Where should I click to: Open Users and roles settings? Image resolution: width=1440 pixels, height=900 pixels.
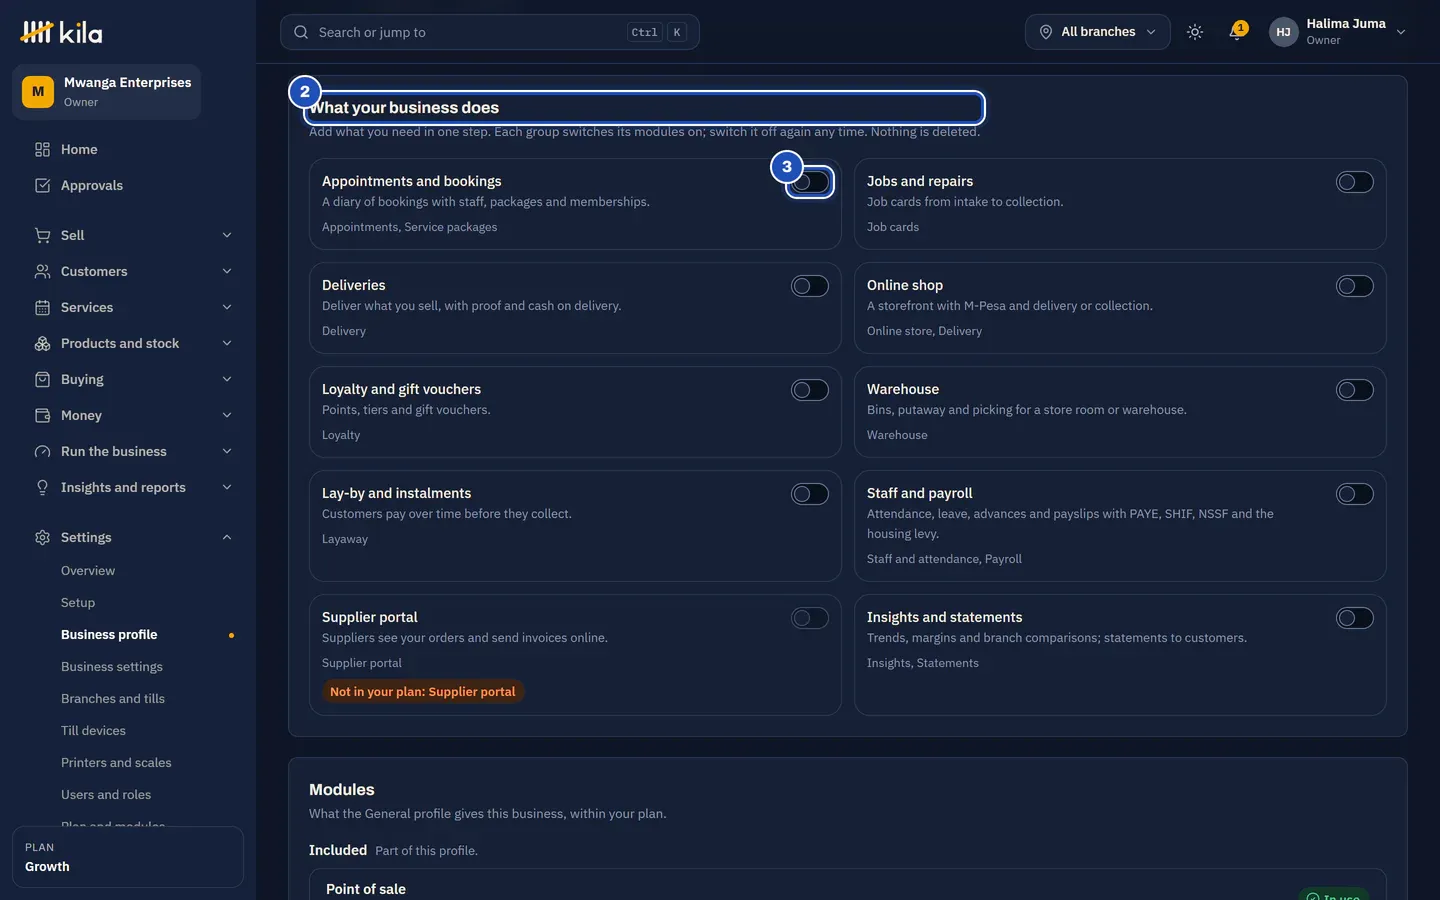coord(106,795)
